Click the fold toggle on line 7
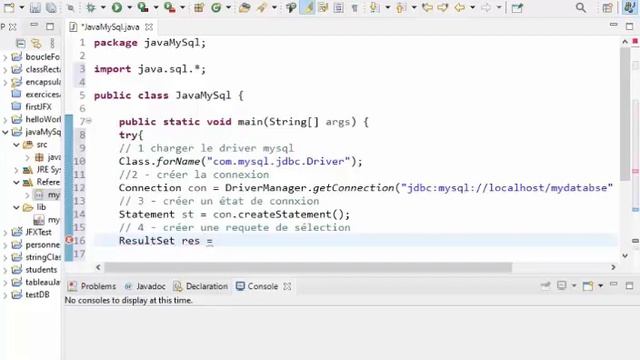The width and height of the screenshot is (640, 360). (x=89, y=120)
